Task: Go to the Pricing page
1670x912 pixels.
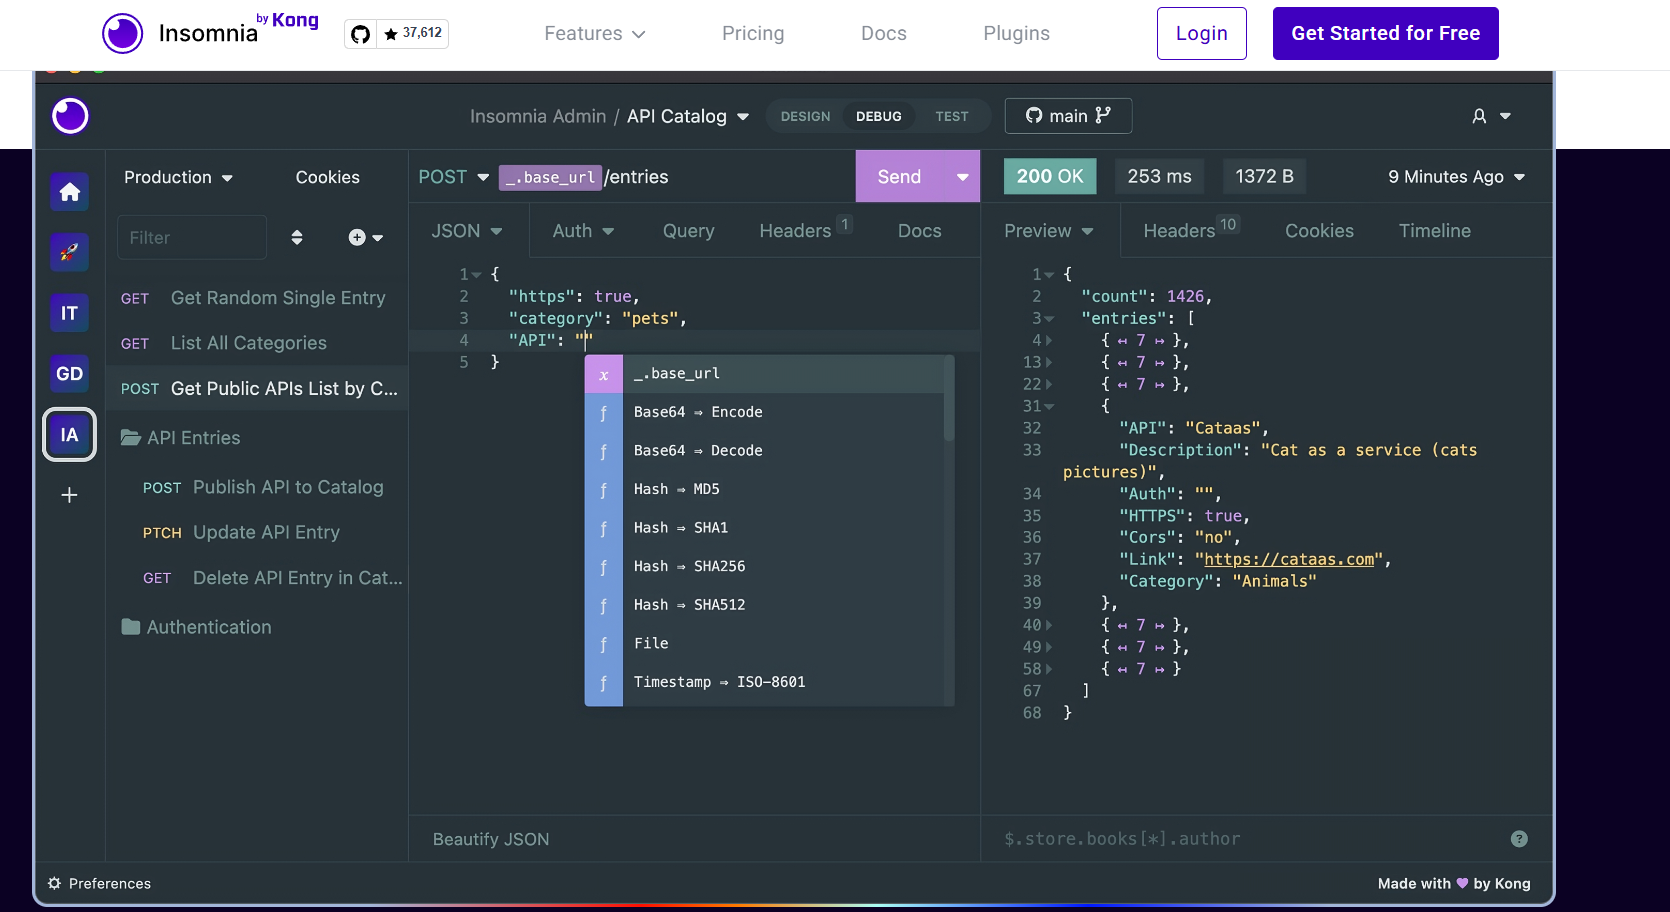Action: [x=753, y=33]
